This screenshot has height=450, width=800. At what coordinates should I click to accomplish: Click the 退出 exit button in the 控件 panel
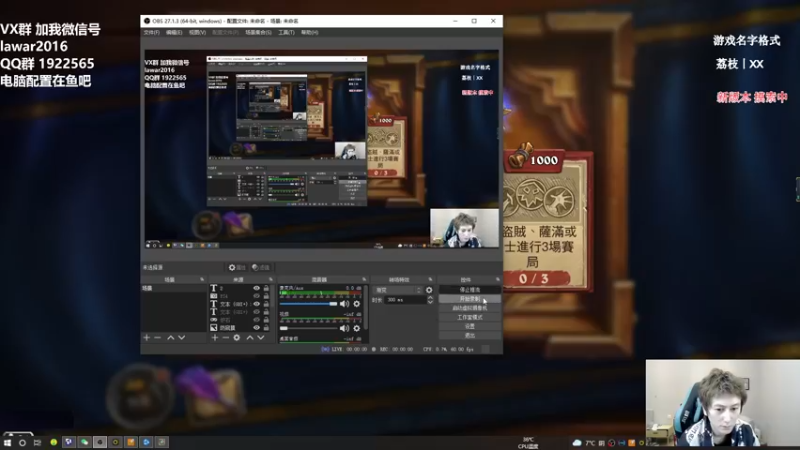(x=469, y=335)
